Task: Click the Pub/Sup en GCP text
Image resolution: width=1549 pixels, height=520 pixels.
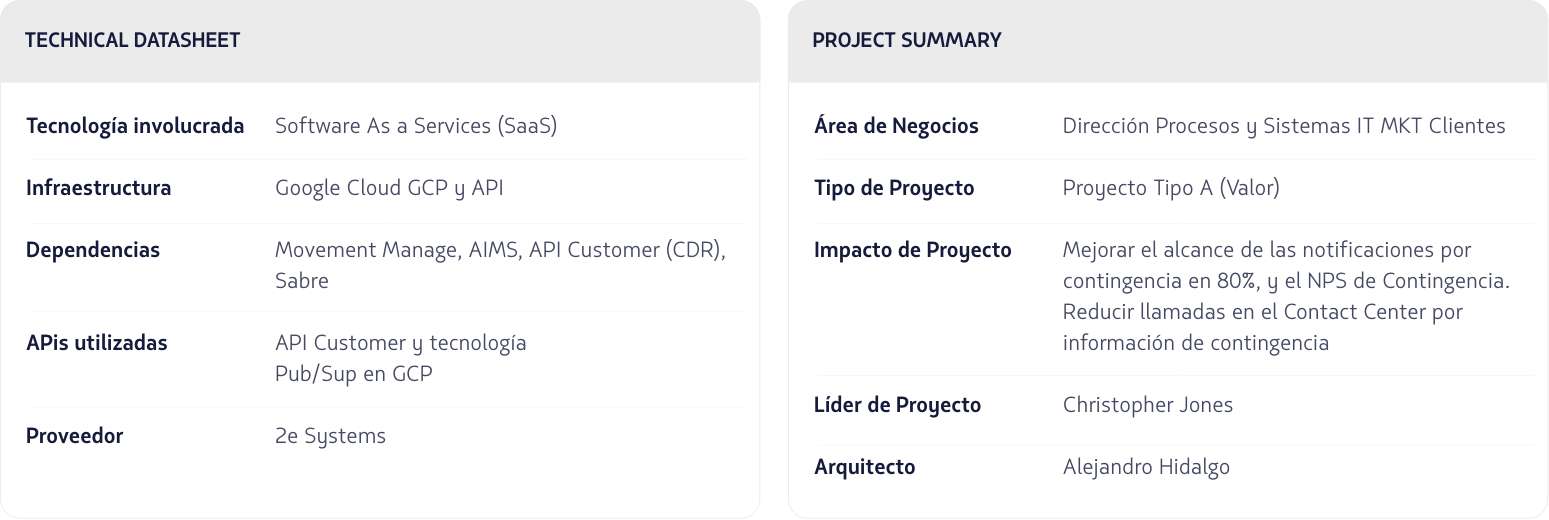Action: click(x=354, y=374)
